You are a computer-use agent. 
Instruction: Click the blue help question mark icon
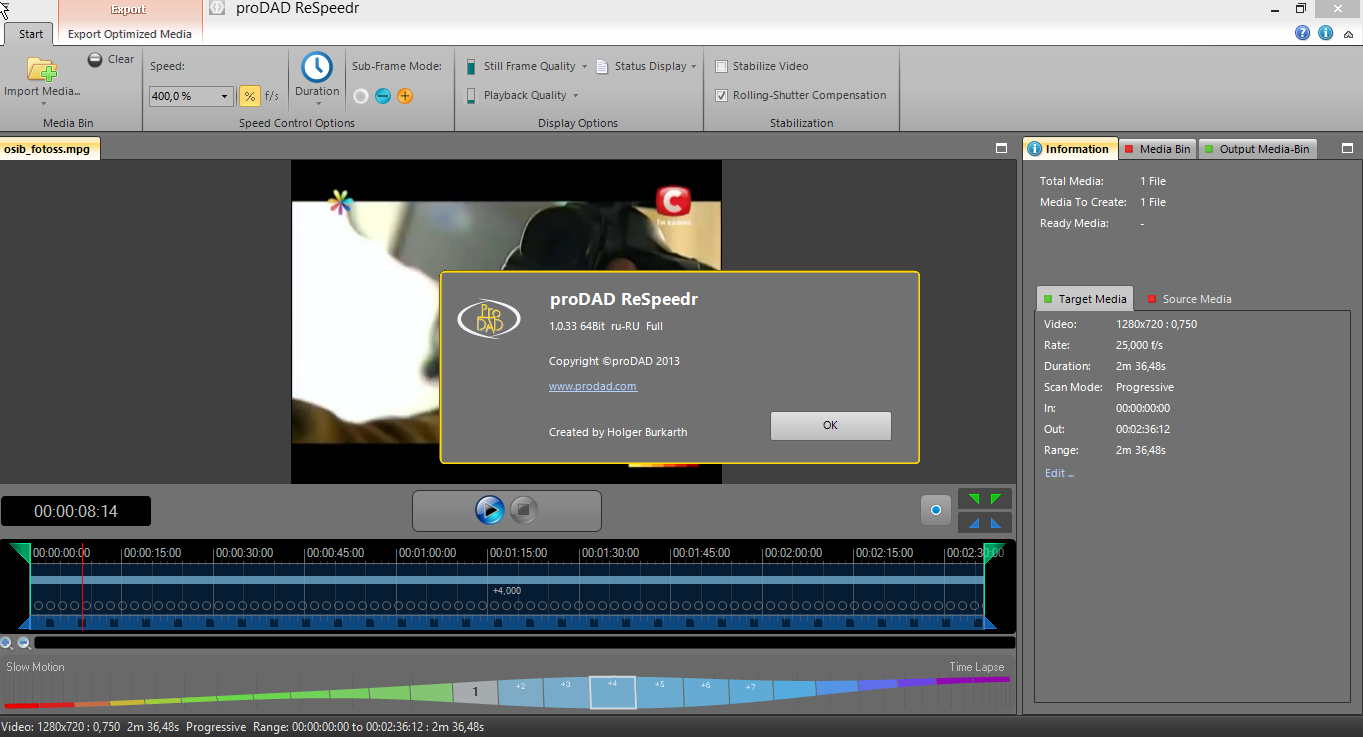[1302, 33]
